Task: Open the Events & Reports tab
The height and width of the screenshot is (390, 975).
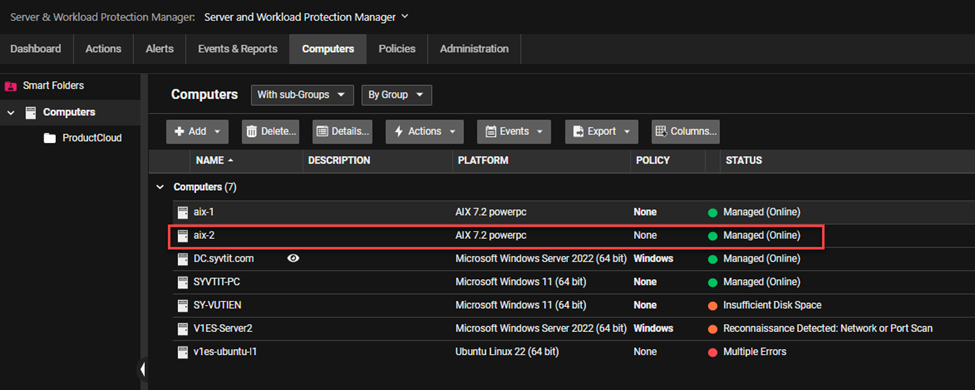Action: click(x=238, y=49)
